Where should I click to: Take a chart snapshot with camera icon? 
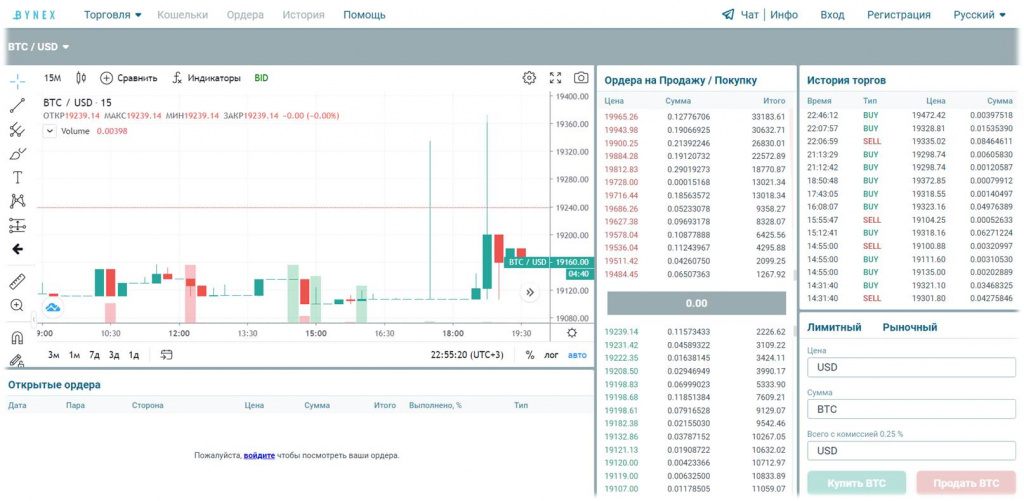click(581, 78)
